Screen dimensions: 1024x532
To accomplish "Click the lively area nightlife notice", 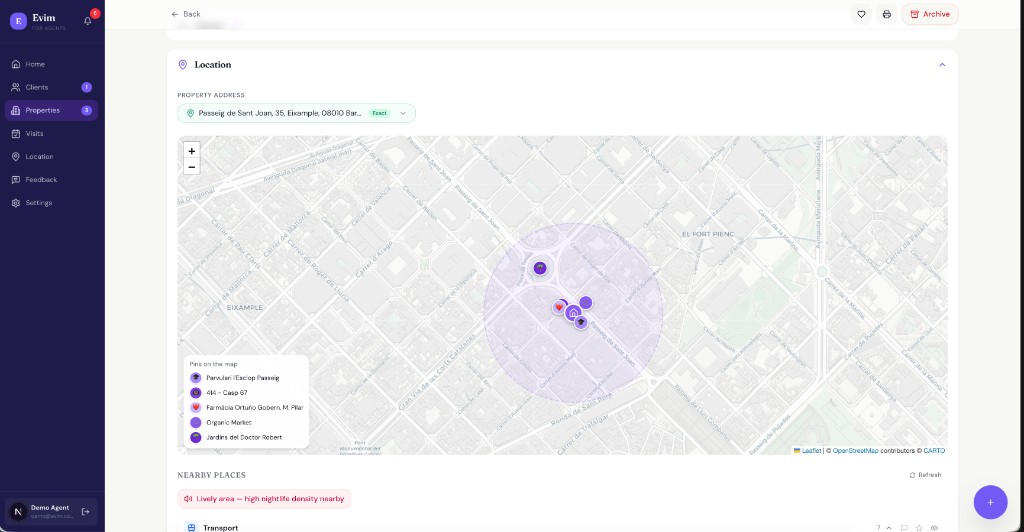I will (x=264, y=499).
